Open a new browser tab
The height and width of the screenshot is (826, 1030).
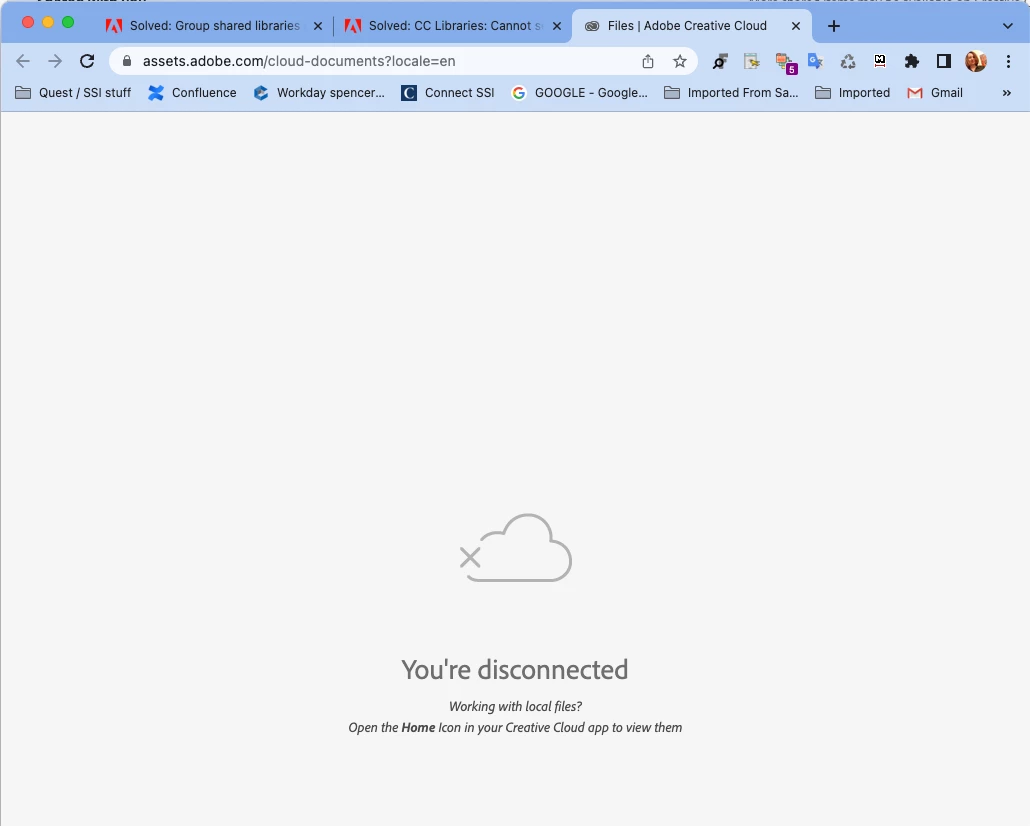pyautogui.click(x=834, y=26)
